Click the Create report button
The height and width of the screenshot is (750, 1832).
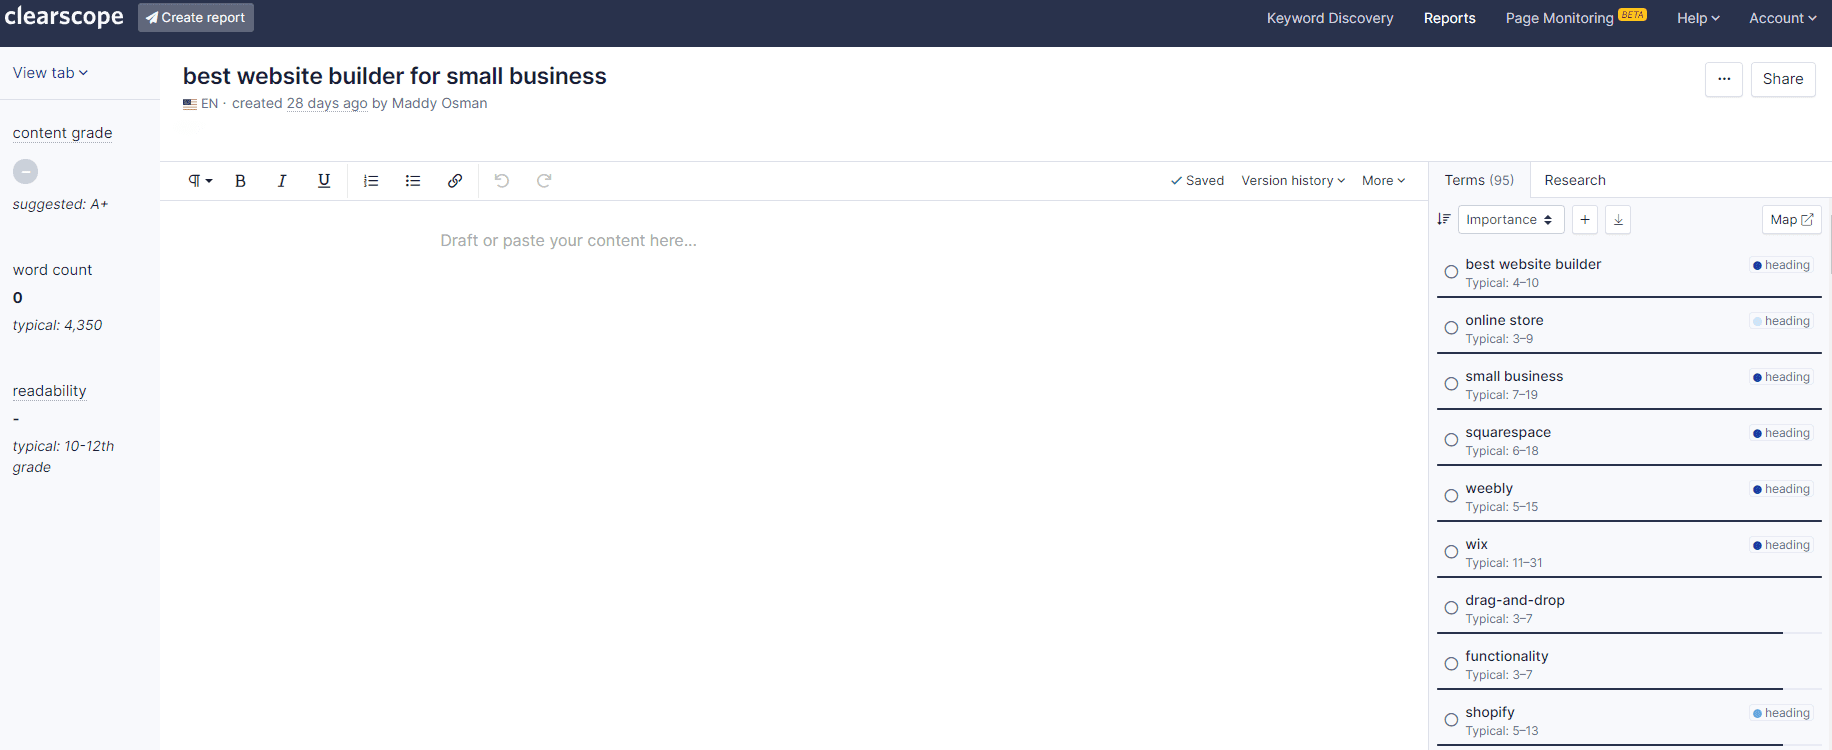pos(196,18)
